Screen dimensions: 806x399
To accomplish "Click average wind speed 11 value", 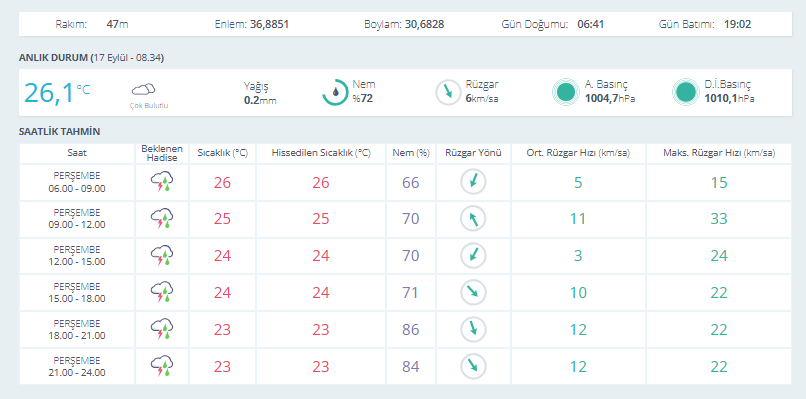I will click(x=578, y=219).
